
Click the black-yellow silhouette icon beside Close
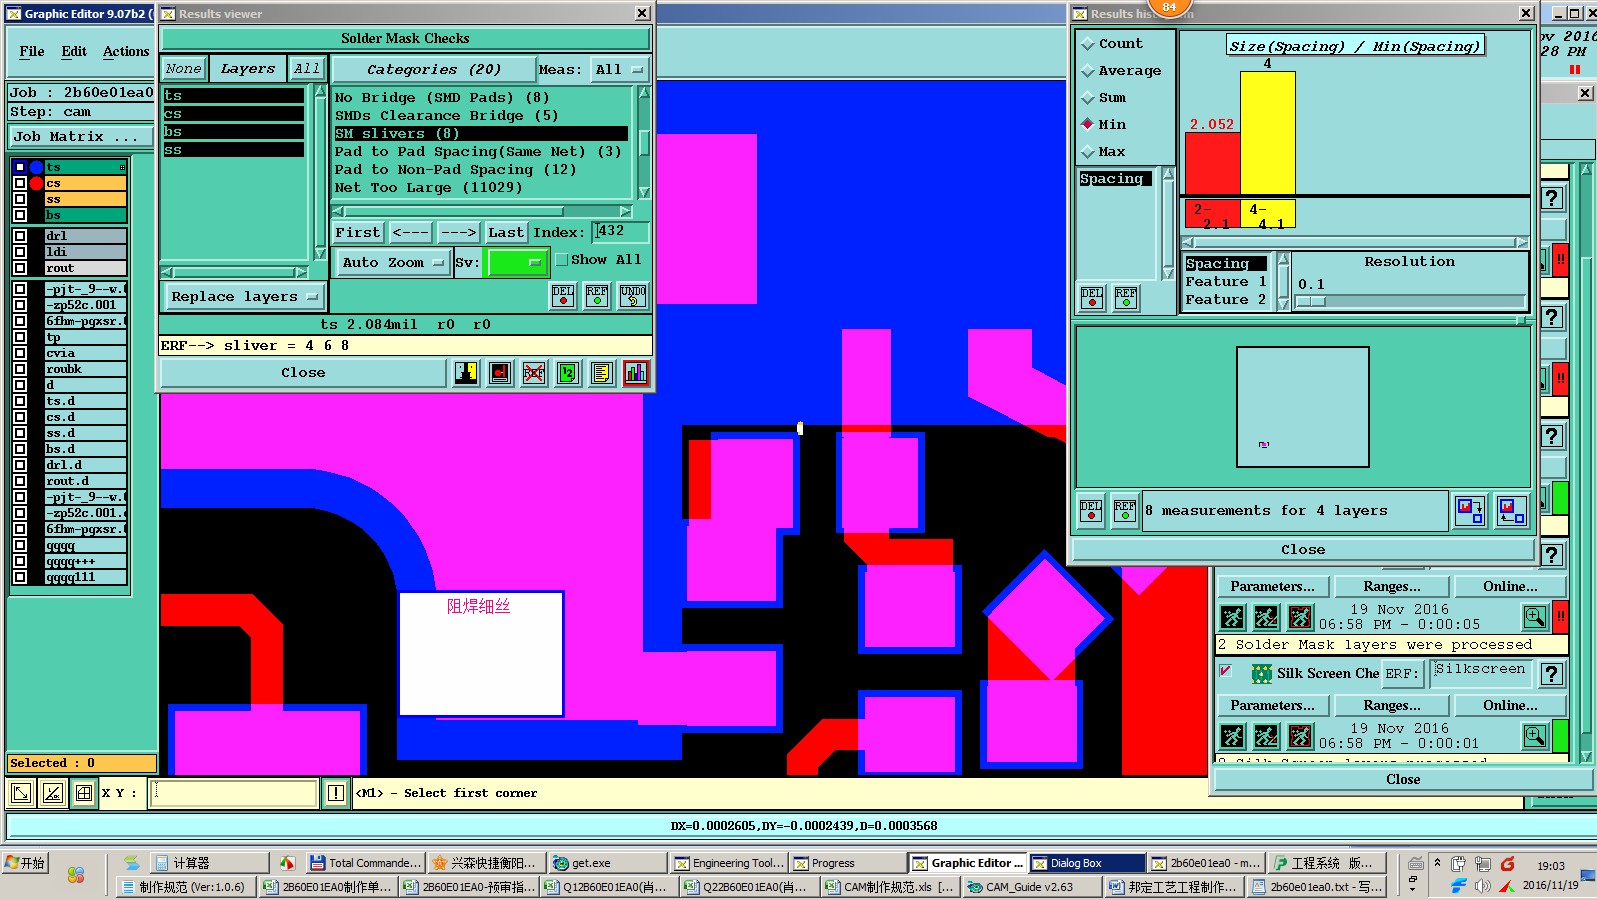[466, 373]
